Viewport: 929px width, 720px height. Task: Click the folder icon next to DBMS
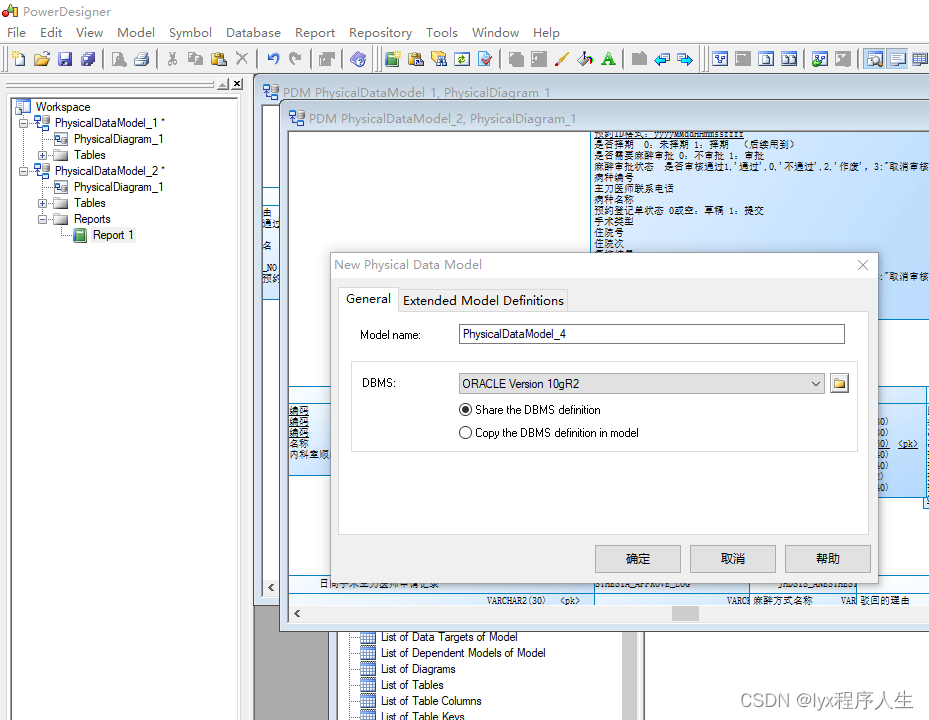839,383
